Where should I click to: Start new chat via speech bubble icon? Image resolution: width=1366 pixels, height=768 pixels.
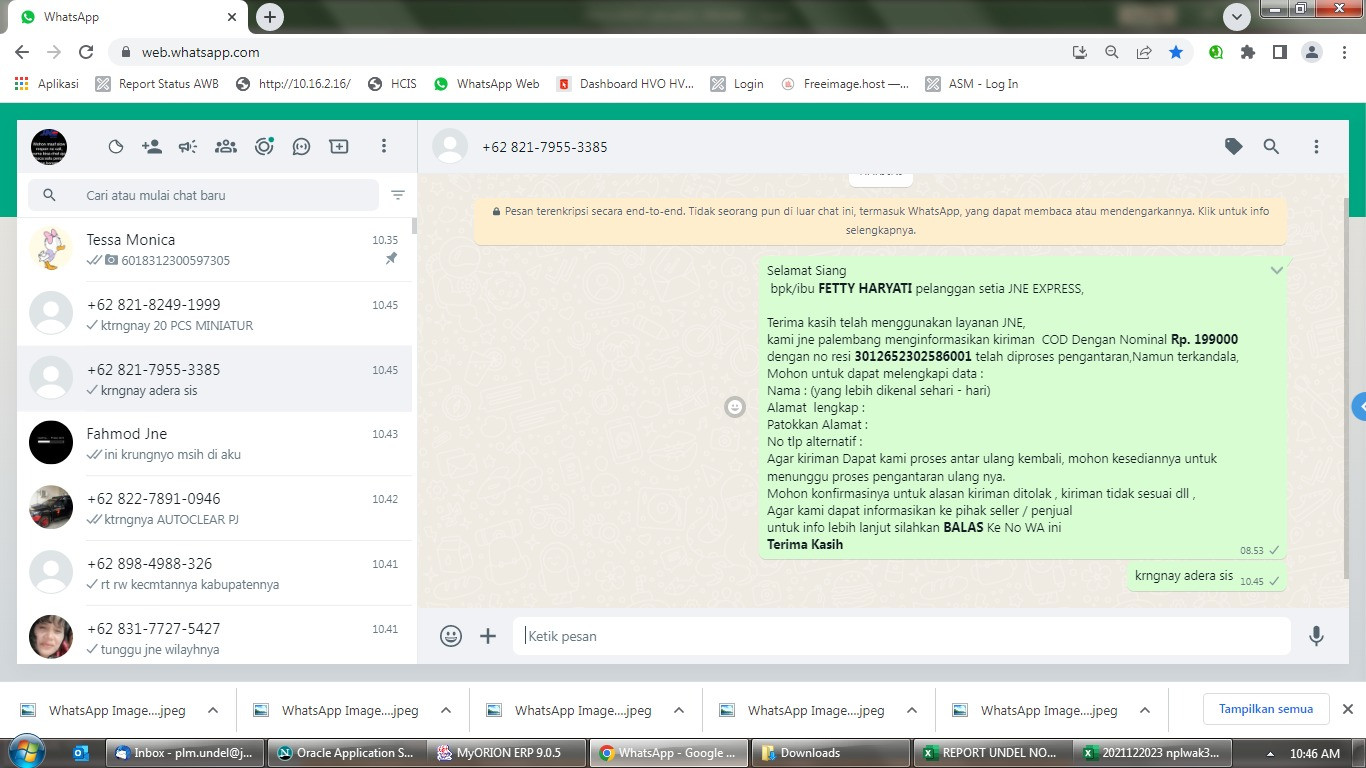(301, 146)
